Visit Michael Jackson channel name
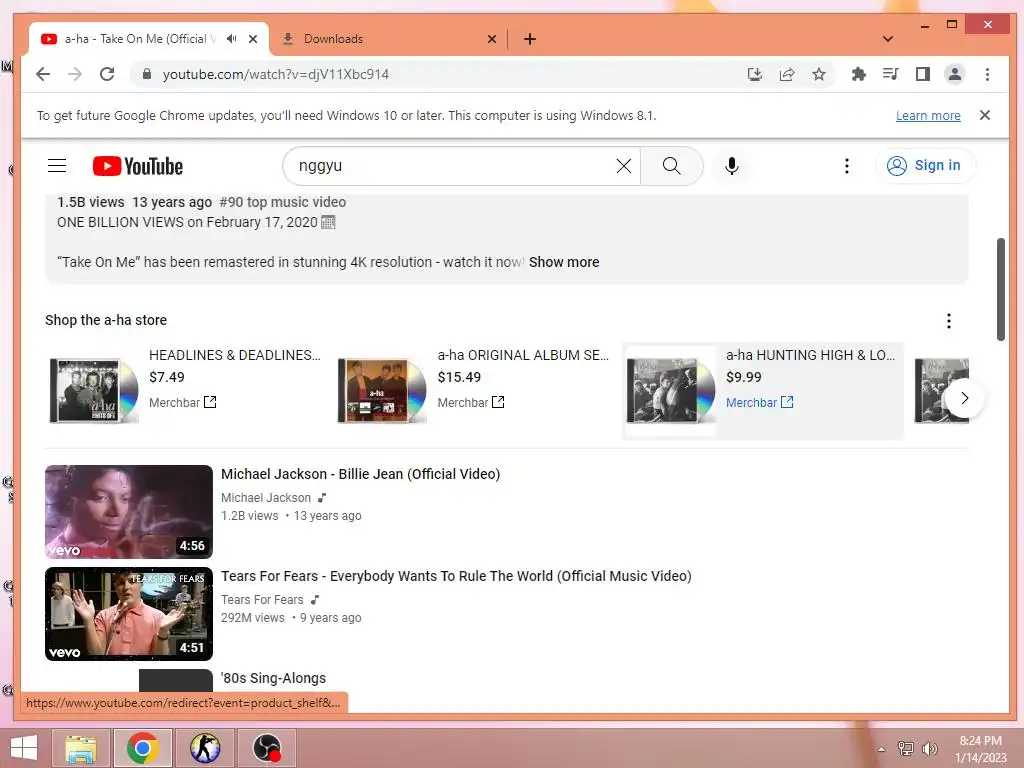The height and width of the screenshot is (768, 1024). click(x=266, y=498)
